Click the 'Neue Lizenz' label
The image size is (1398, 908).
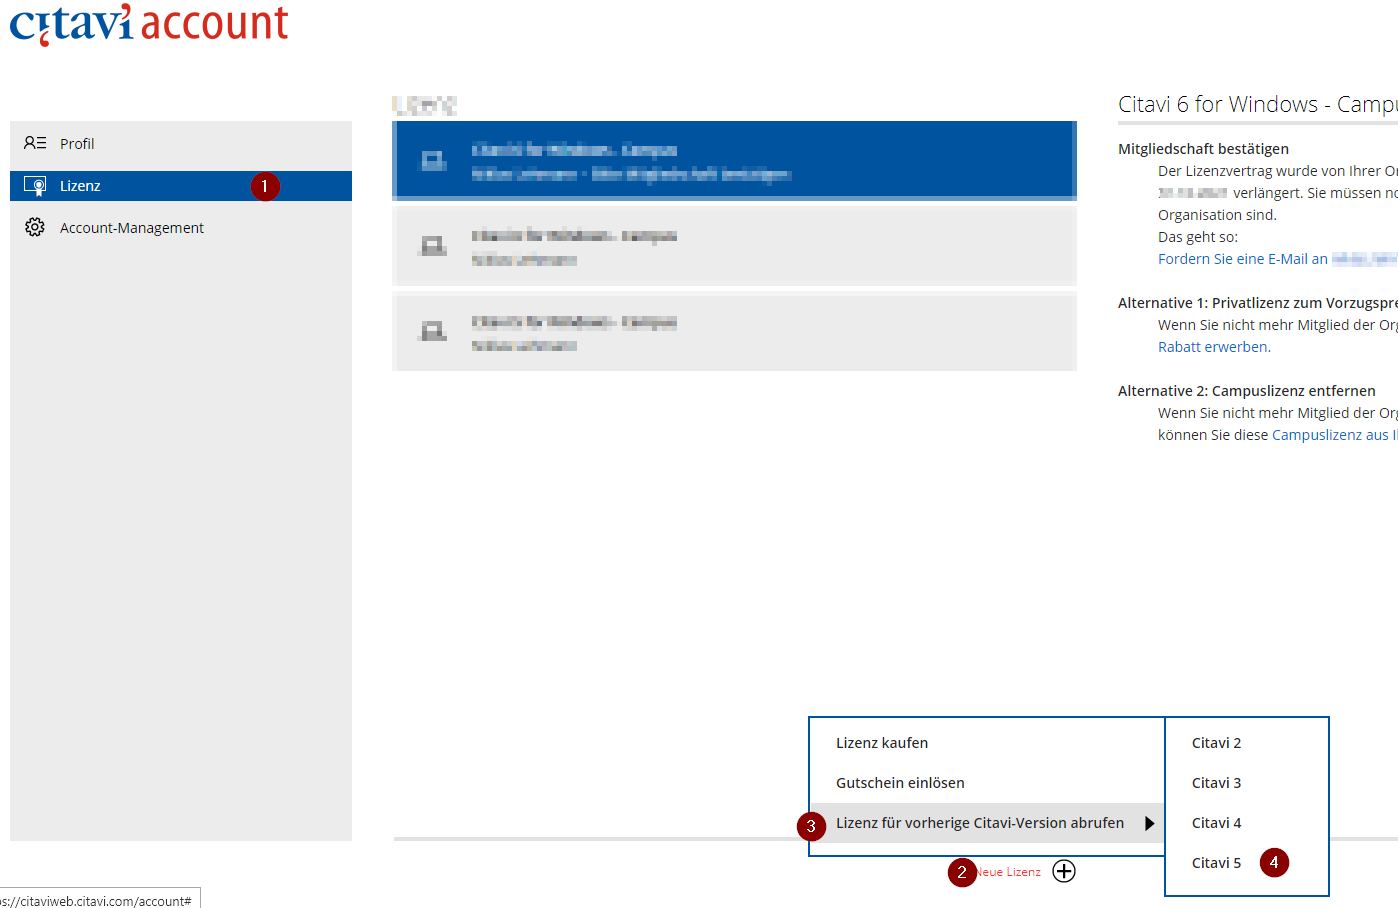coord(1008,872)
